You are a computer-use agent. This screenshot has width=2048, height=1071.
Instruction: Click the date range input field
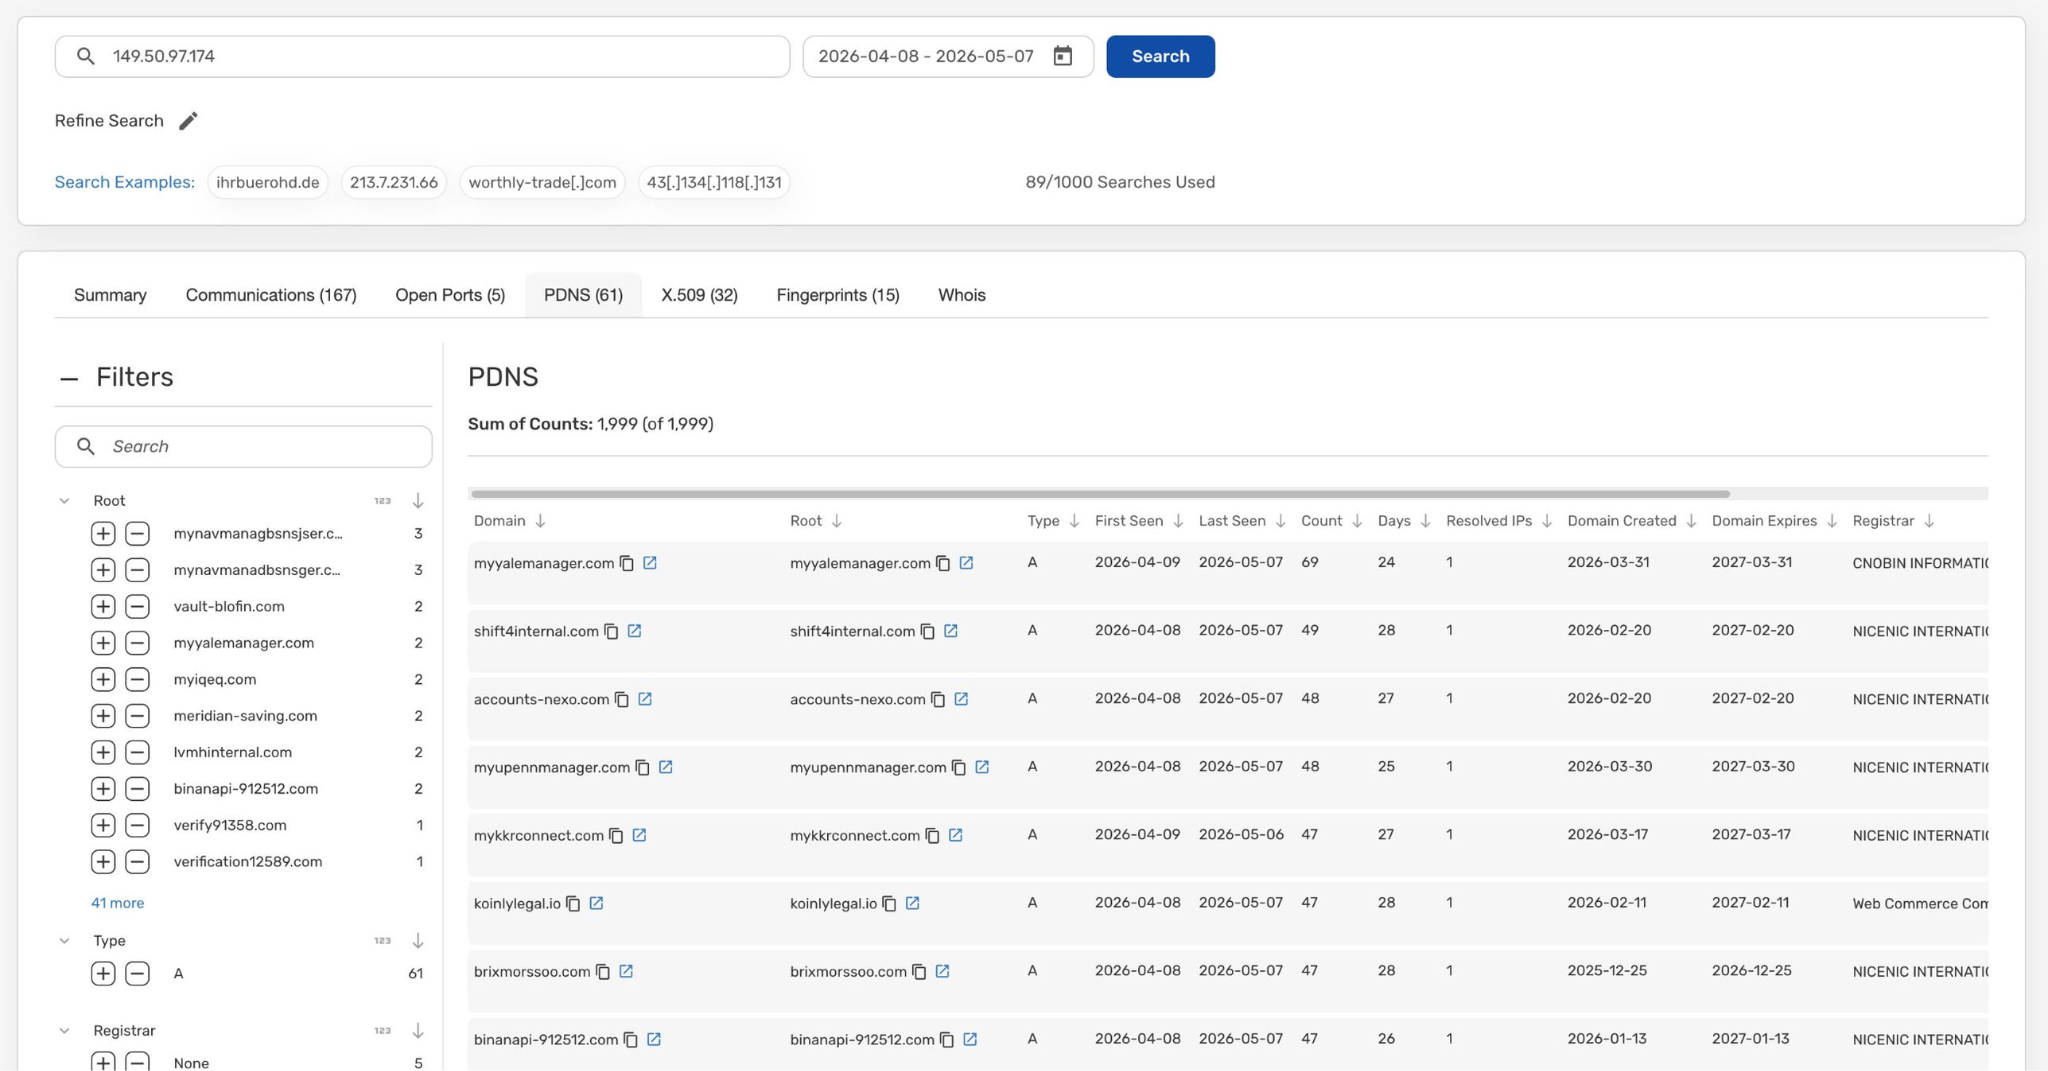tap(948, 56)
